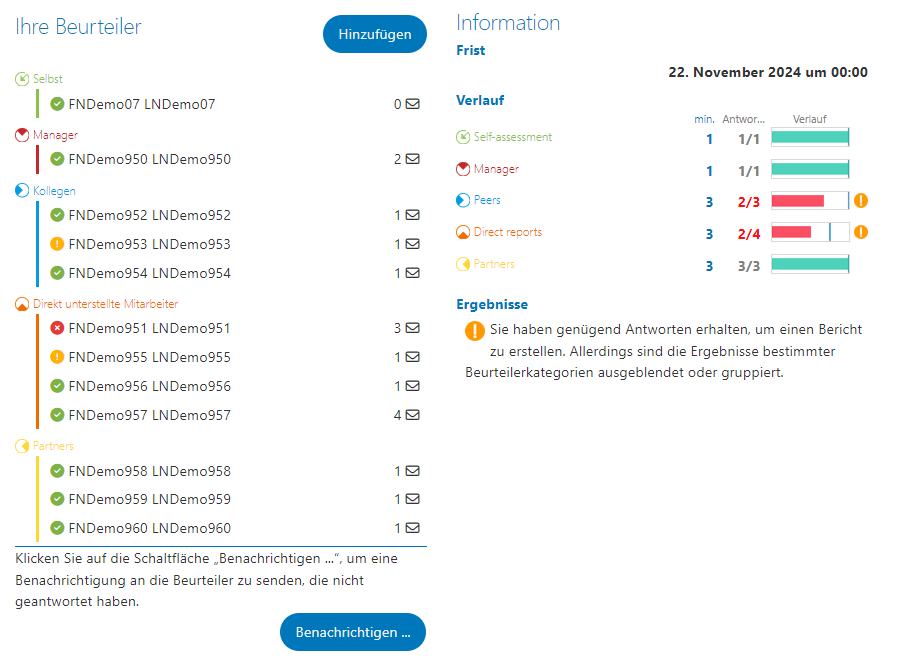Send reminders via the Benachrichtigen button
The image size is (922, 661).
point(353,632)
